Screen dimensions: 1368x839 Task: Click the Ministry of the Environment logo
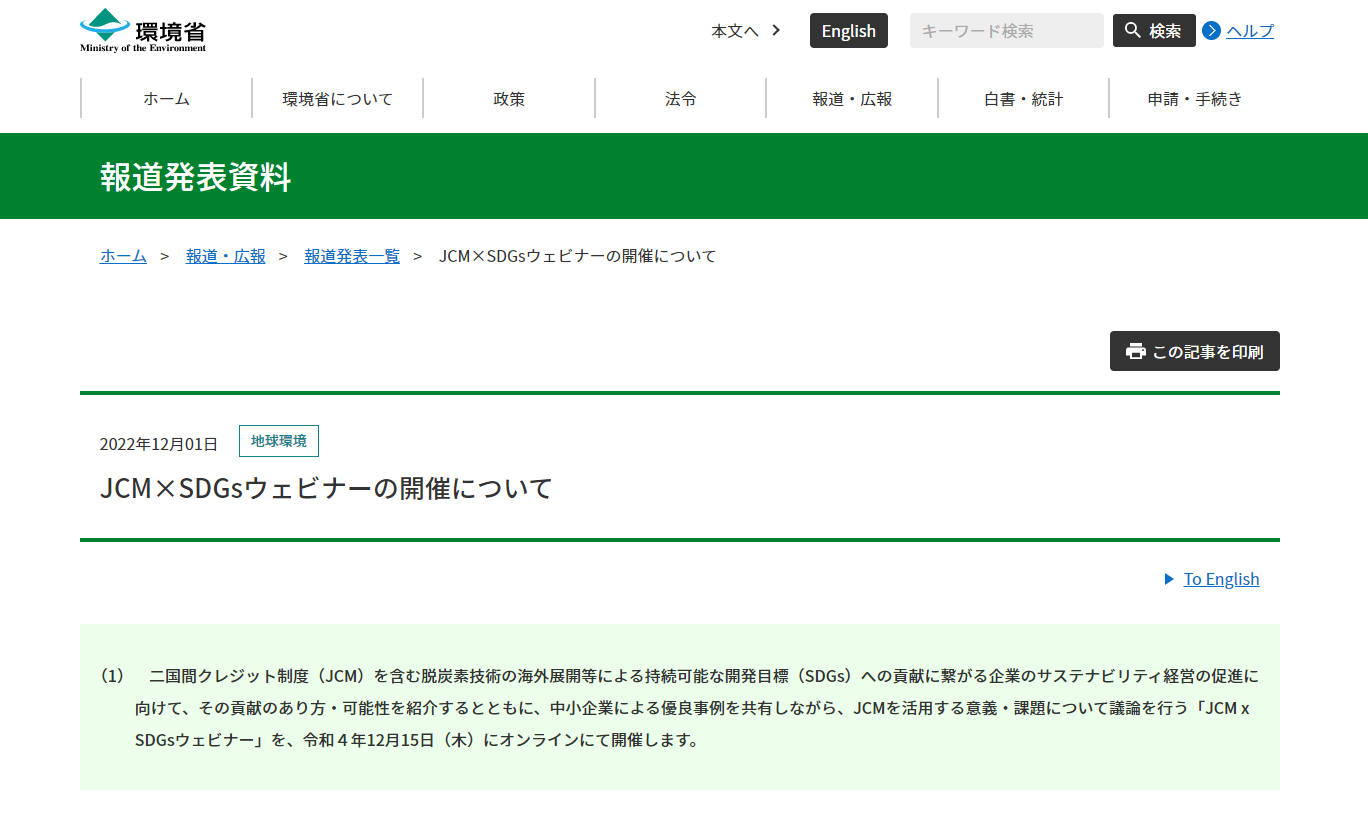point(143,30)
